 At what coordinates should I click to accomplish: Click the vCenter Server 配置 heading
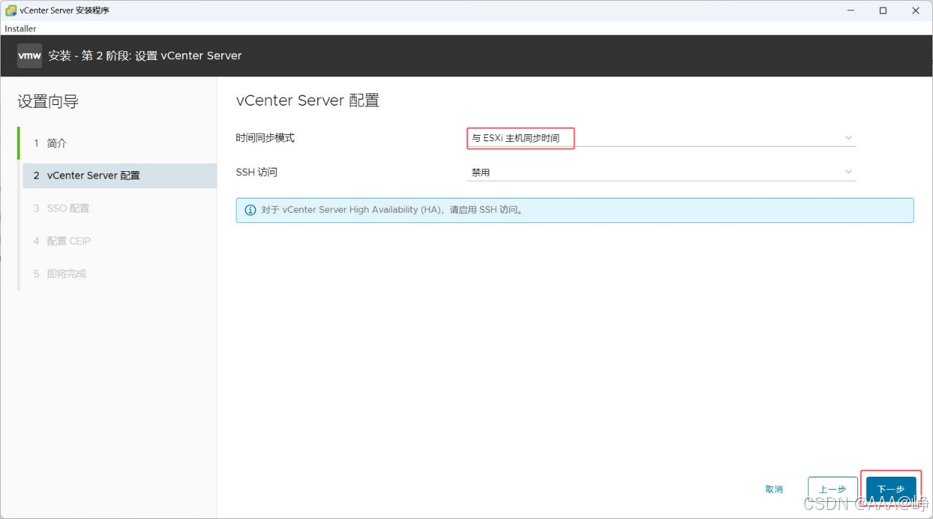coord(308,101)
